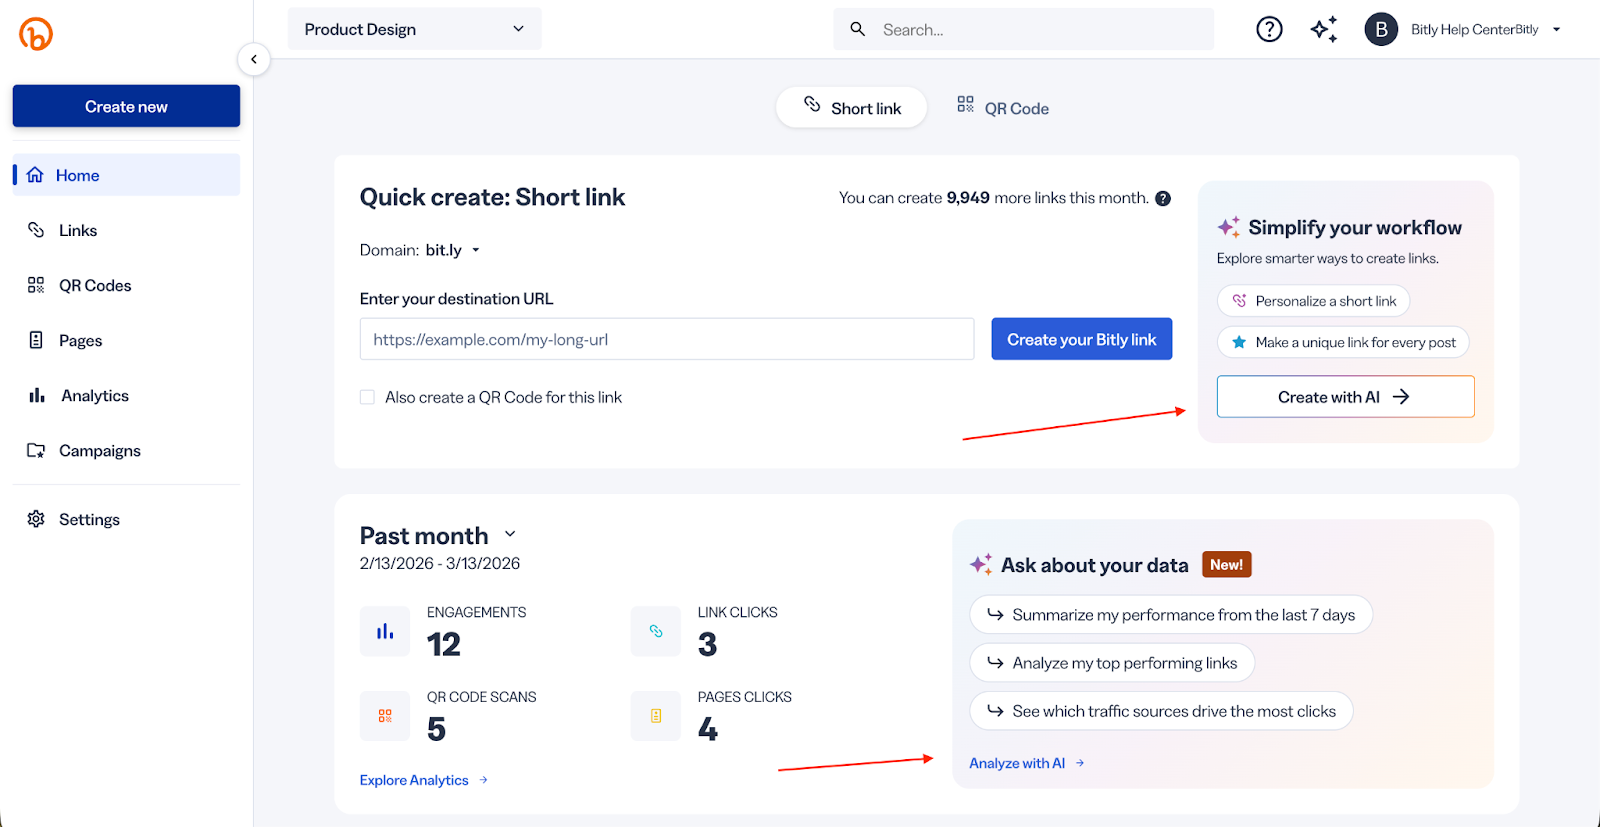The height and width of the screenshot is (827, 1600).
Task: Click the Ask about your data heading
Action: (1095, 565)
